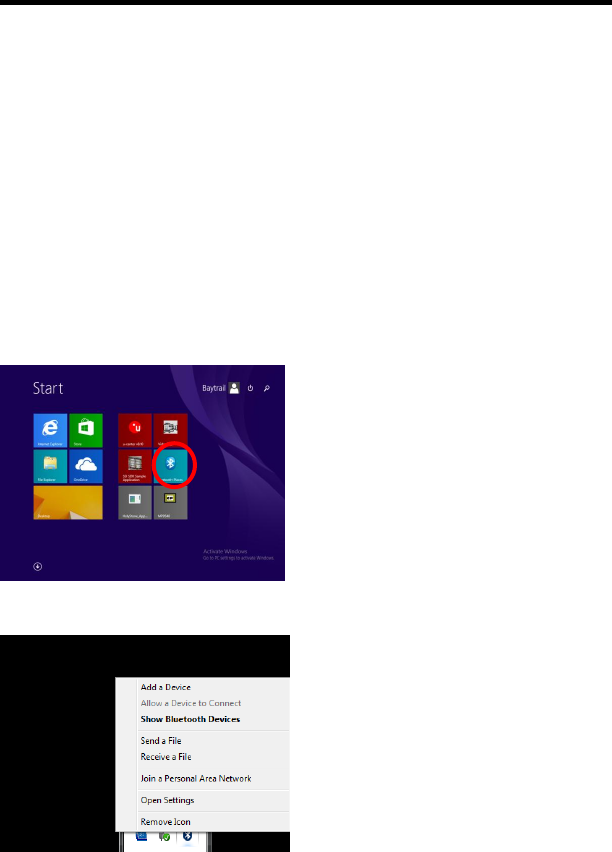Click the Baytrail user account picture

pos(234,388)
